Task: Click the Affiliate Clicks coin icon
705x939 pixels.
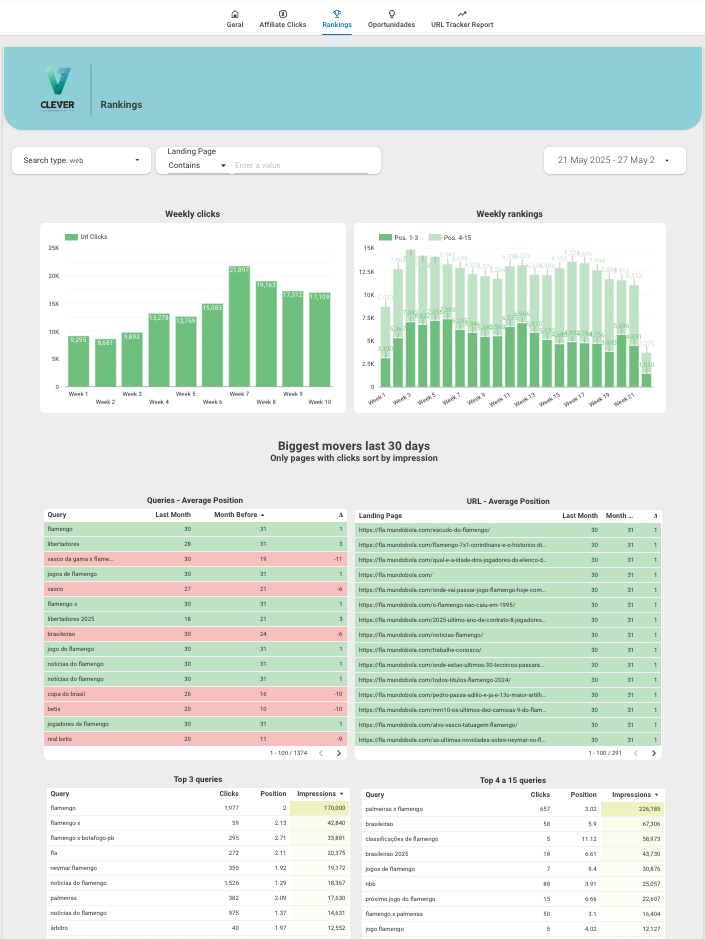Action: tap(282, 14)
